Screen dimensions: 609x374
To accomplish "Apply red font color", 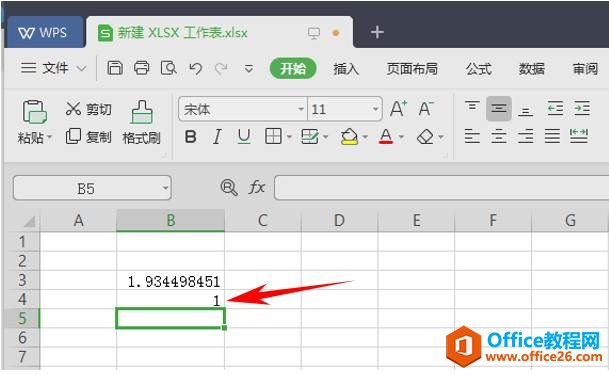I will [386, 137].
